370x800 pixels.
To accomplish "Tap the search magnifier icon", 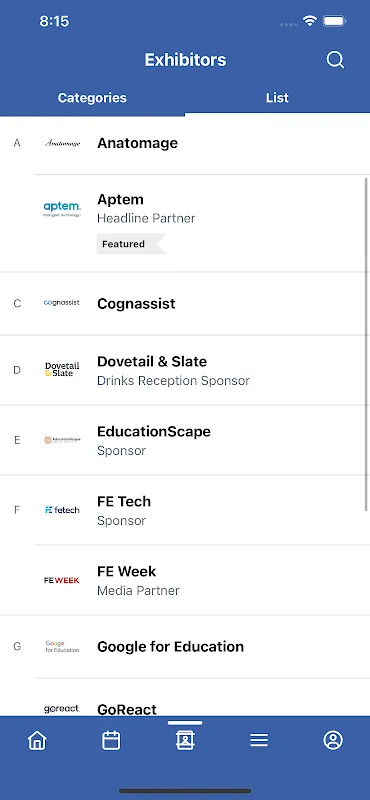I will pos(335,60).
